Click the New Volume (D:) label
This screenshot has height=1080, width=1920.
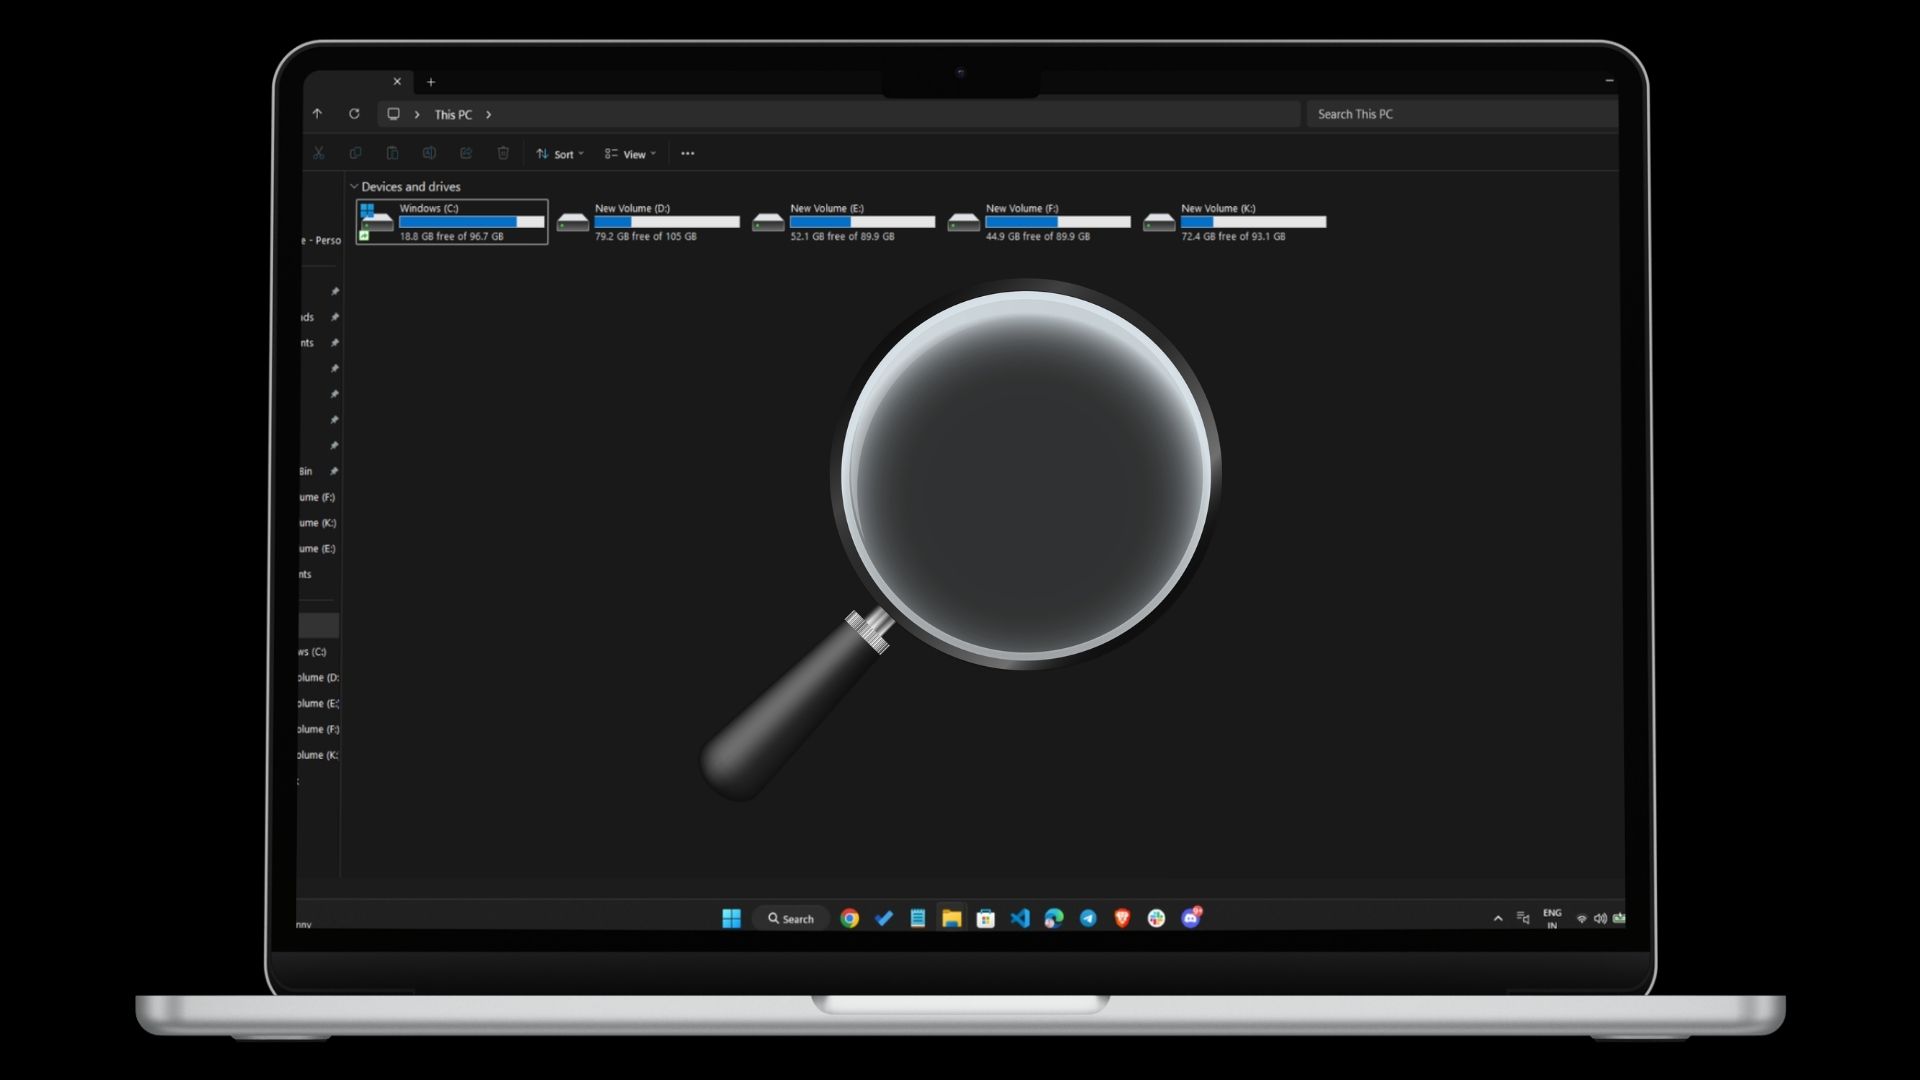pyautogui.click(x=632, y=208)
